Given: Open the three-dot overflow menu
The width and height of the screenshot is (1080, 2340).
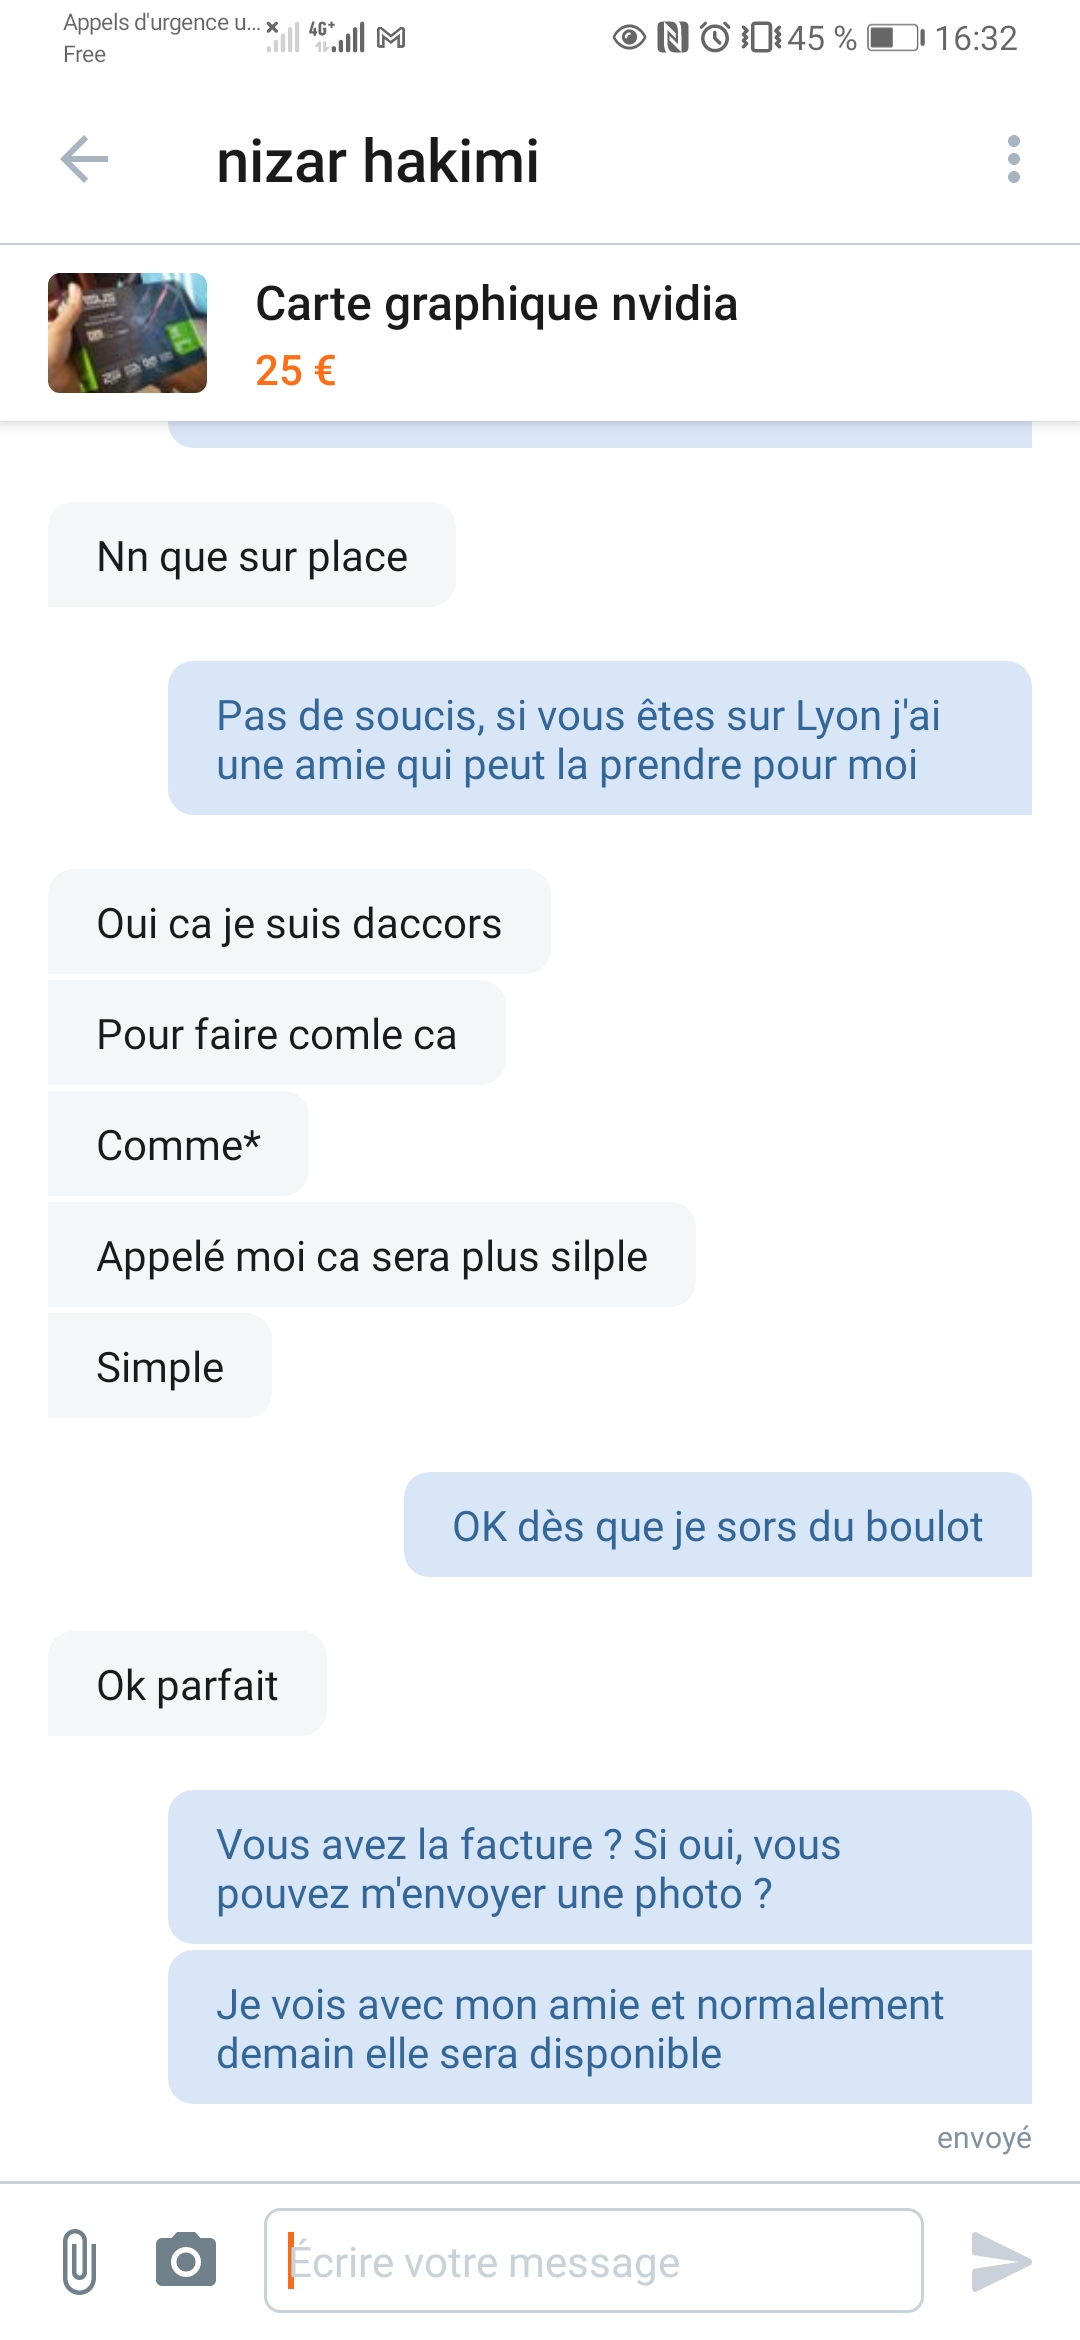Looking at the screenshot, I should [x=1013, y=160].
